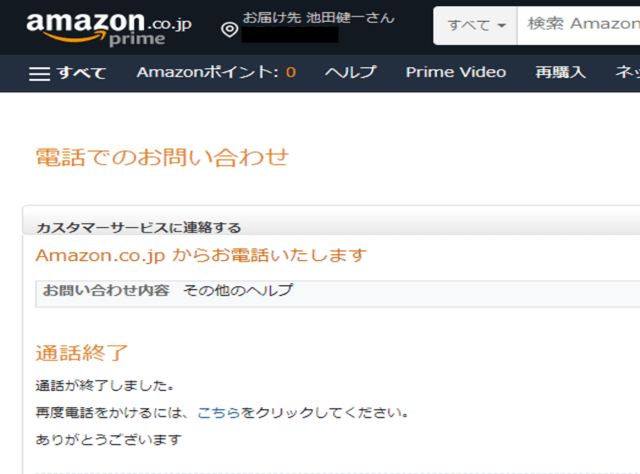640x474 pixels.
Task: Click the 電話でのお問い合わせ heading
Action: pos(161,157)
